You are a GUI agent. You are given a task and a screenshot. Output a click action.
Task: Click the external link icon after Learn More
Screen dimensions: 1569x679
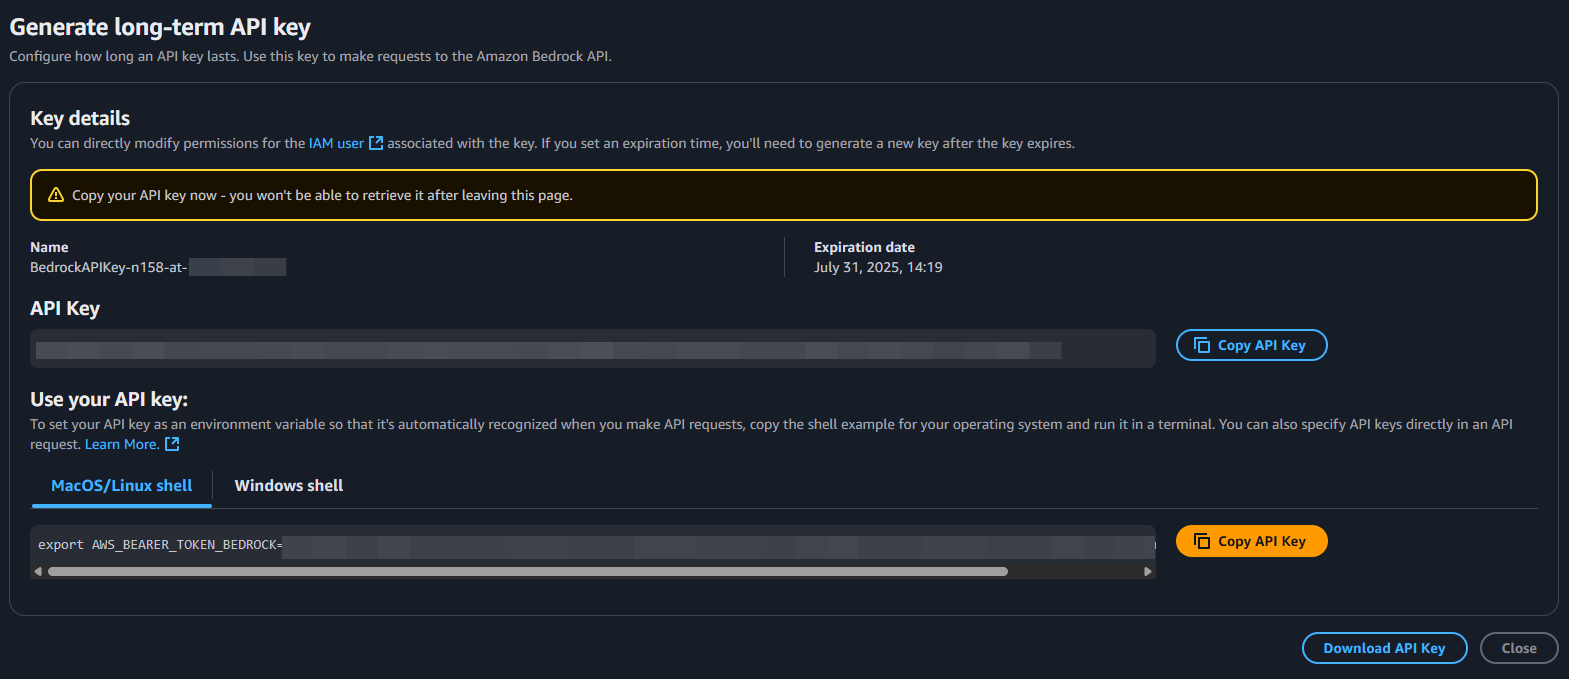172,444
